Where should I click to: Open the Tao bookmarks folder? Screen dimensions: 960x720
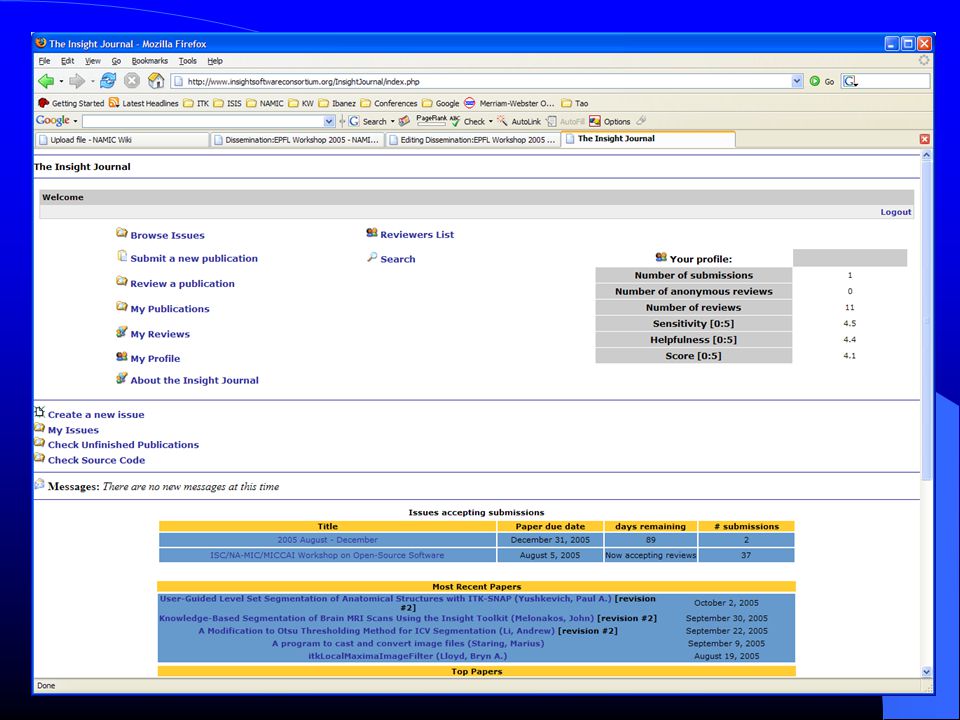click(575, 103)
